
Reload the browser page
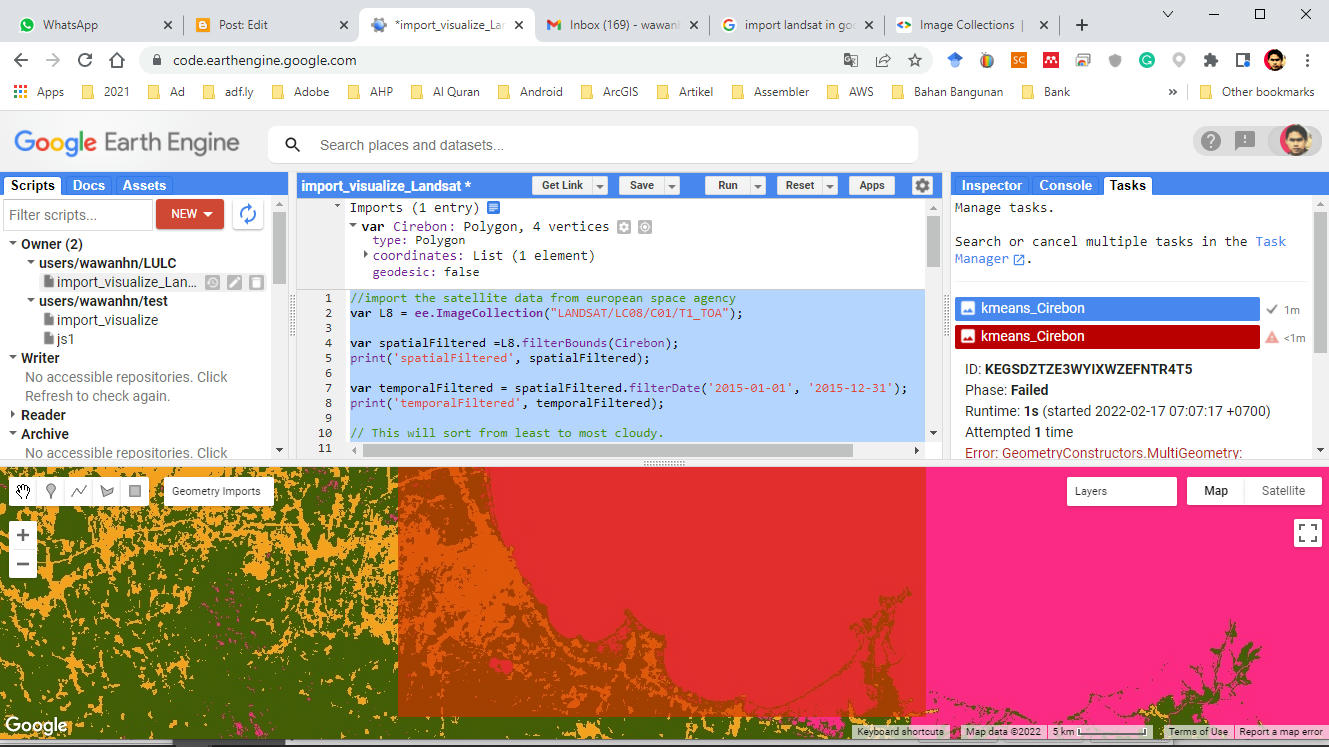(85, 60)
